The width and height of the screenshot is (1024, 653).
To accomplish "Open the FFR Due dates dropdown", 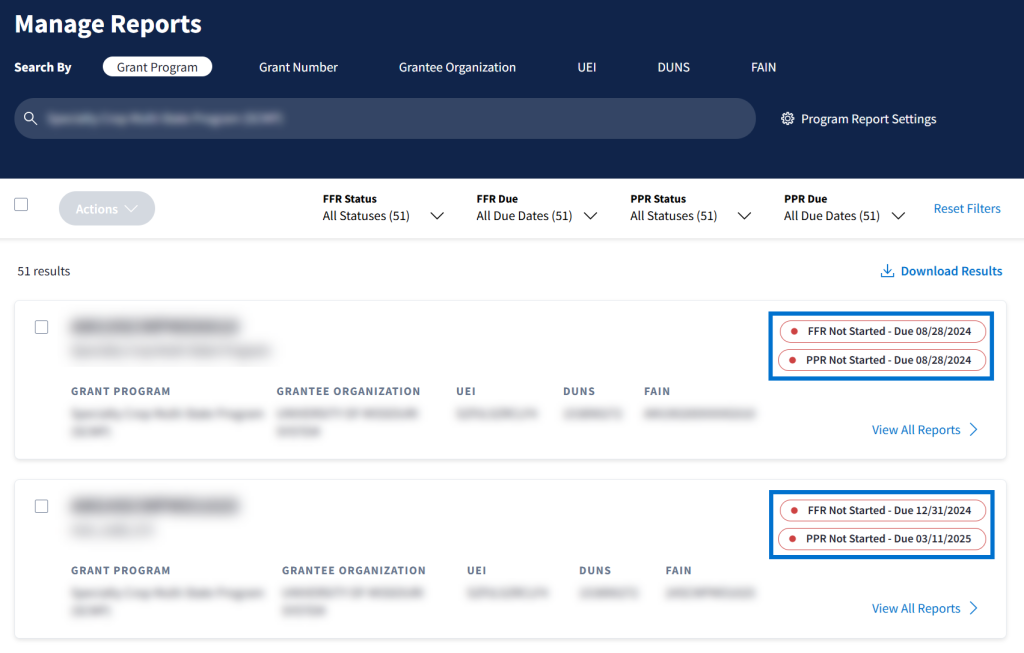I will pos(590,216).
